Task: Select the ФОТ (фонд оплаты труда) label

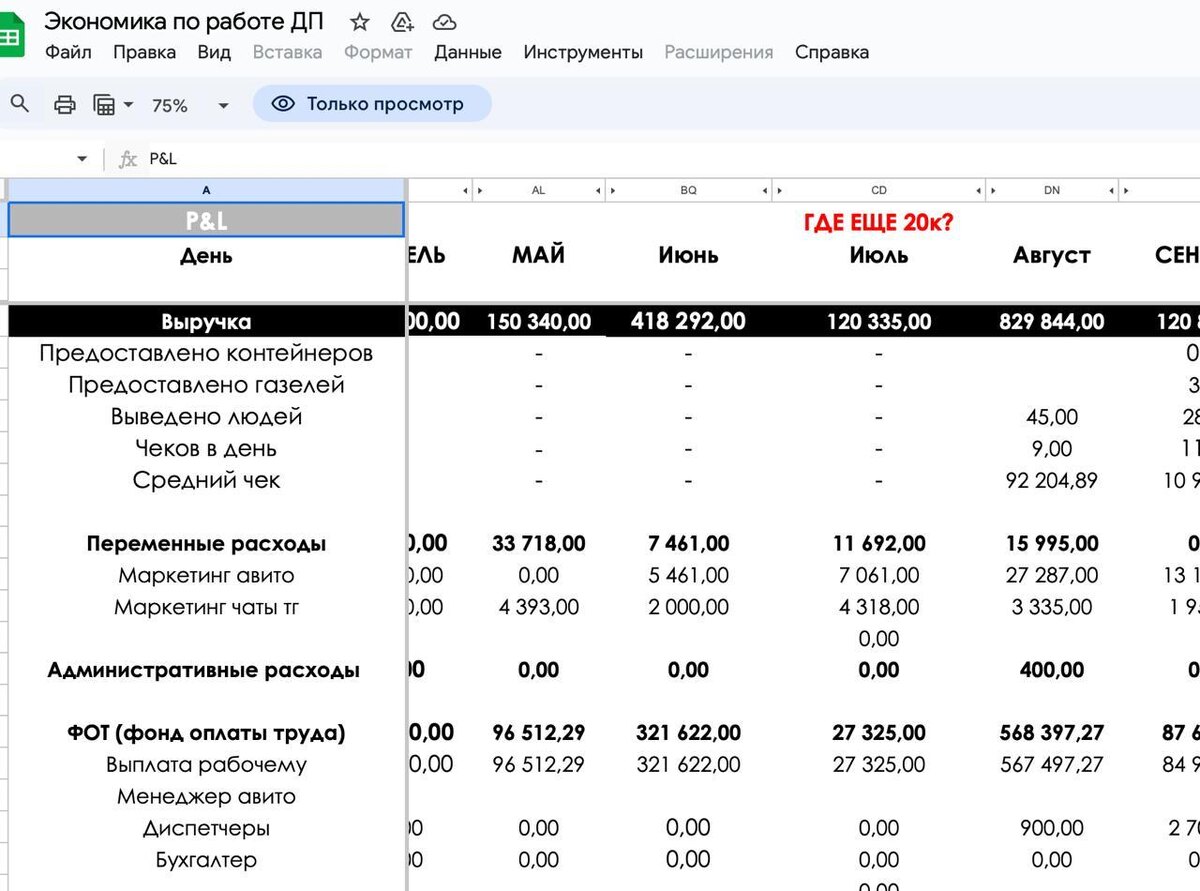Action: pos(206,733)
